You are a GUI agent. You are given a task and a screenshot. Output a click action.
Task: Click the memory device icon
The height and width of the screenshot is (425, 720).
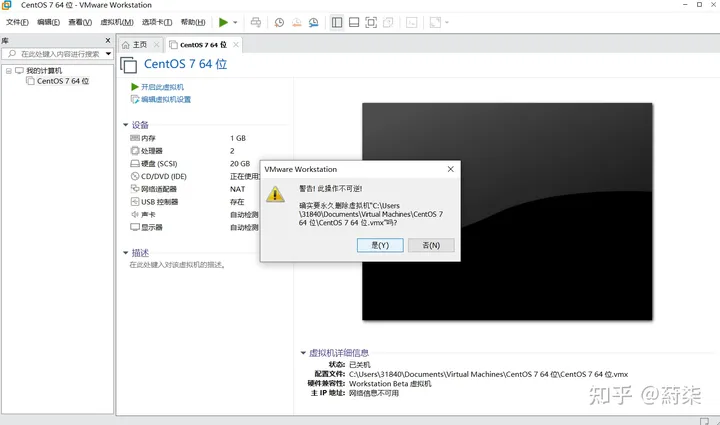coord(135,138)
